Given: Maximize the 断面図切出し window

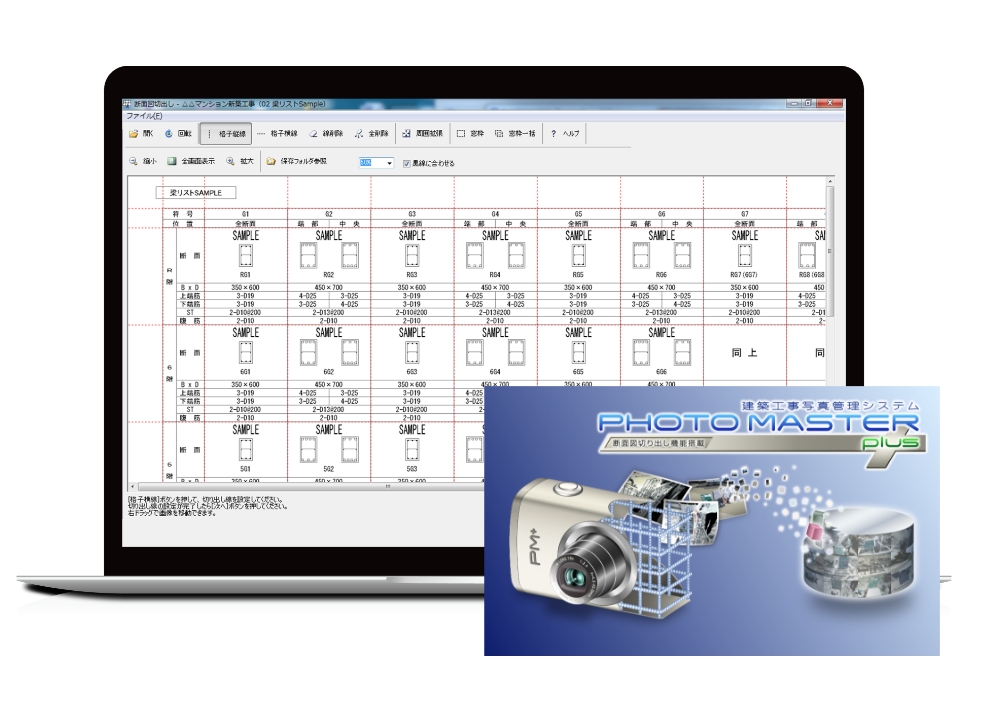Looking at the screenshot, I should pyautogui.click(x=807, y=103).
